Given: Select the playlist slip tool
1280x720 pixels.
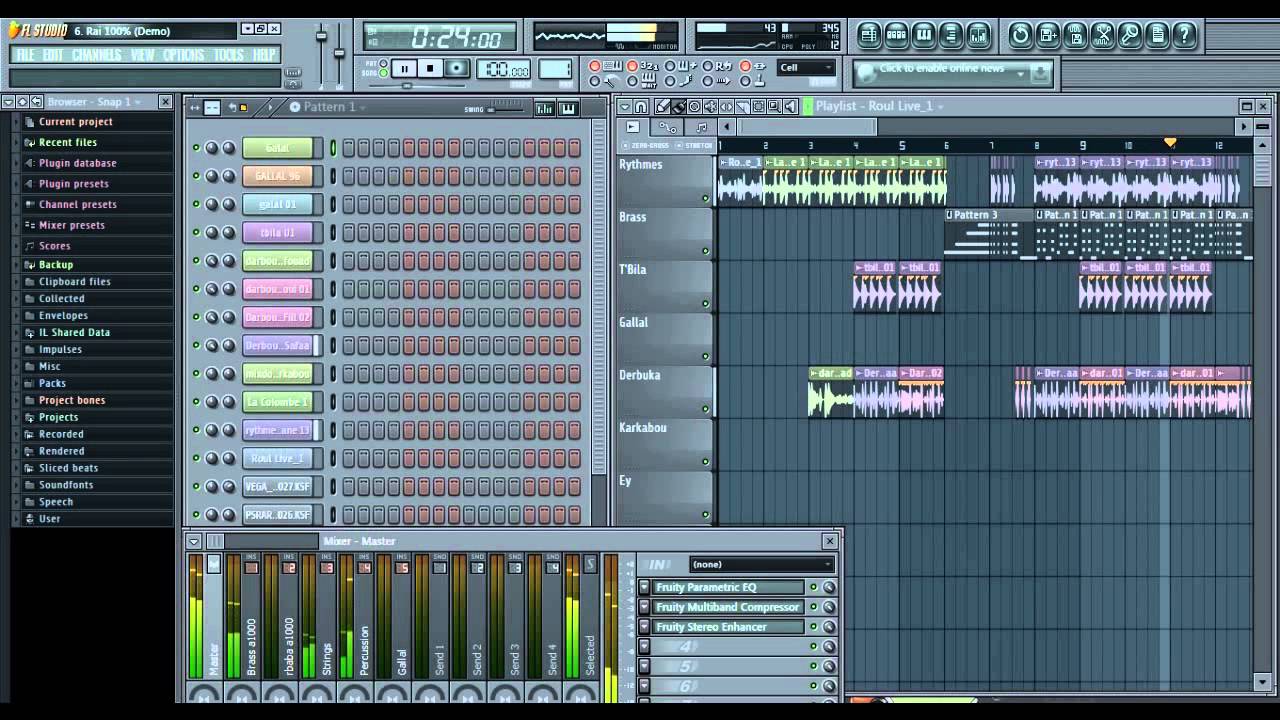Looking at the screenshot, I should [726, 106].
